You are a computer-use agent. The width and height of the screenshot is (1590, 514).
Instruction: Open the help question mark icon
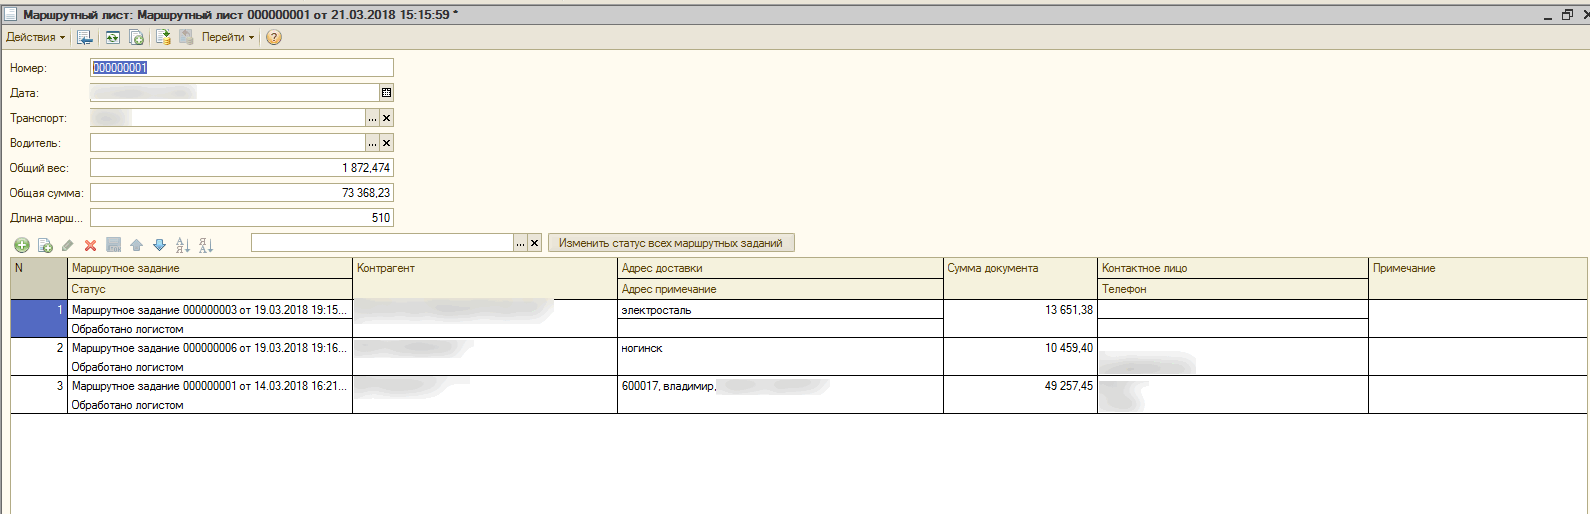274,37
